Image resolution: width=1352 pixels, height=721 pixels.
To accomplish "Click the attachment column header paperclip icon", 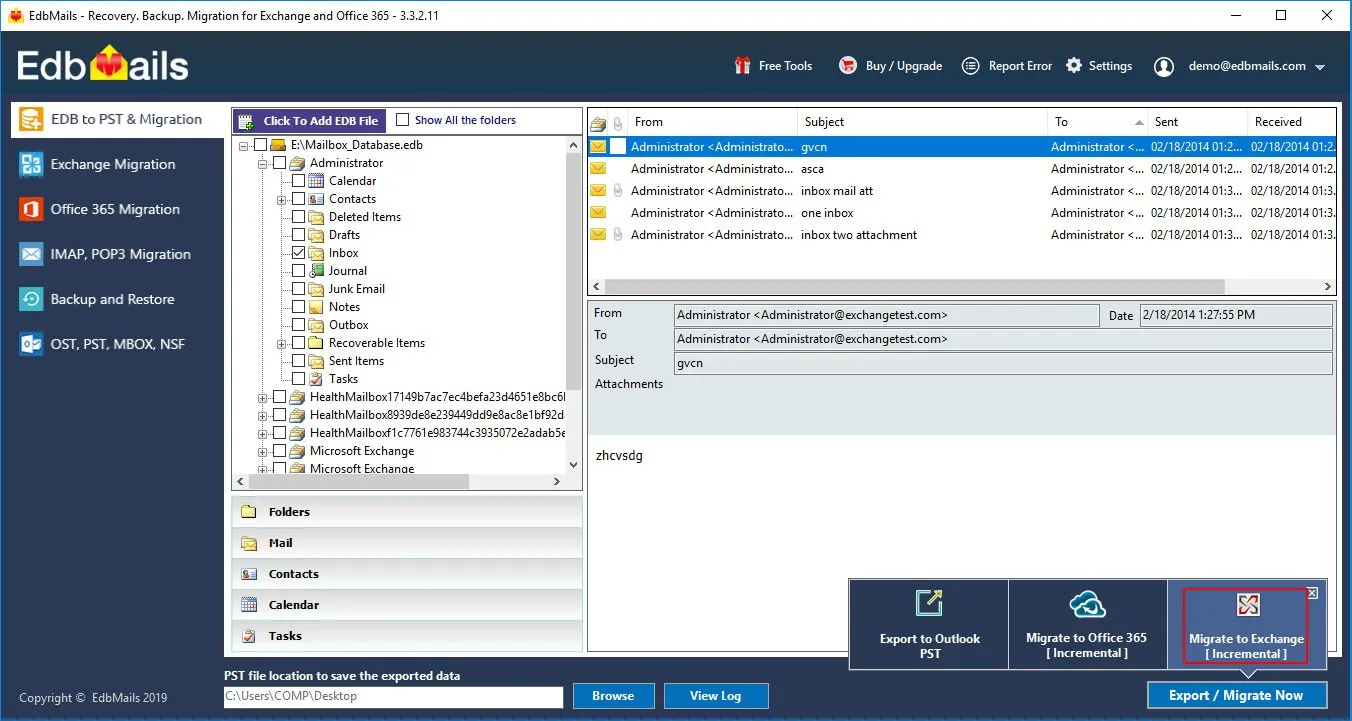I will pyautogui.click(x=618, y=123).
